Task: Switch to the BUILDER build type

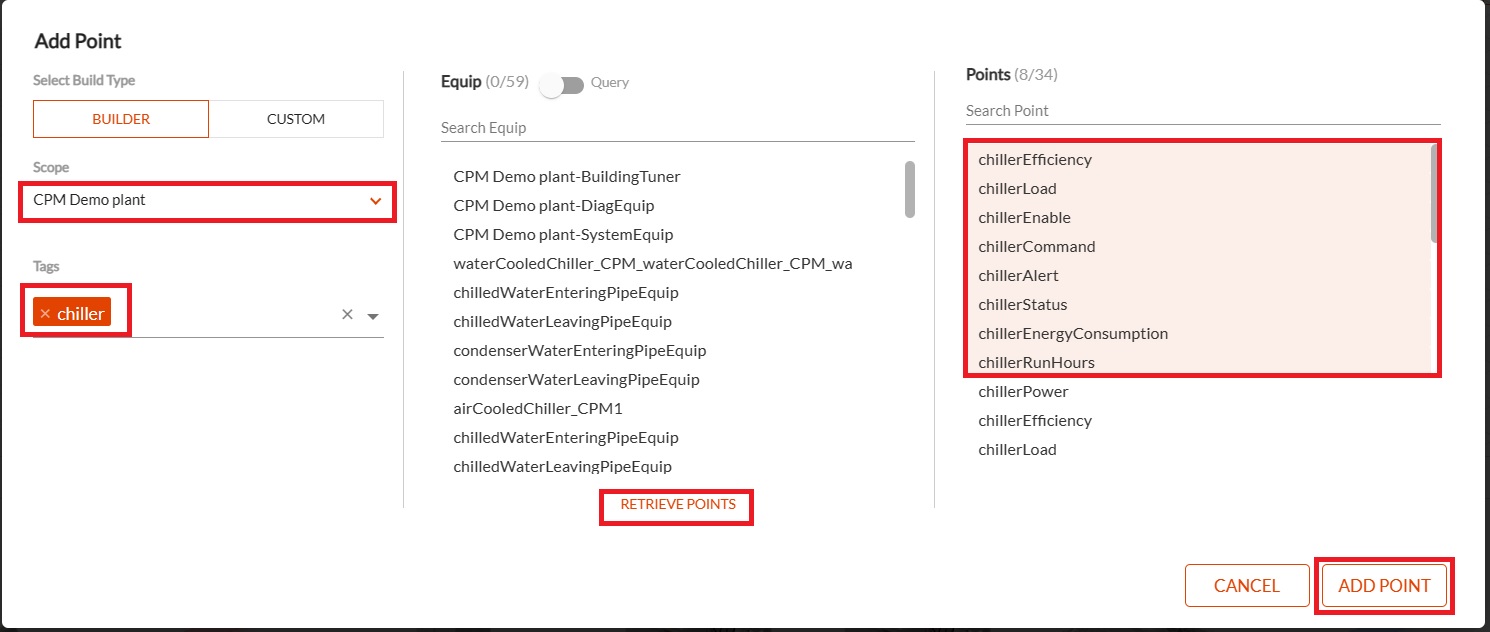Action: click(121, 119)
